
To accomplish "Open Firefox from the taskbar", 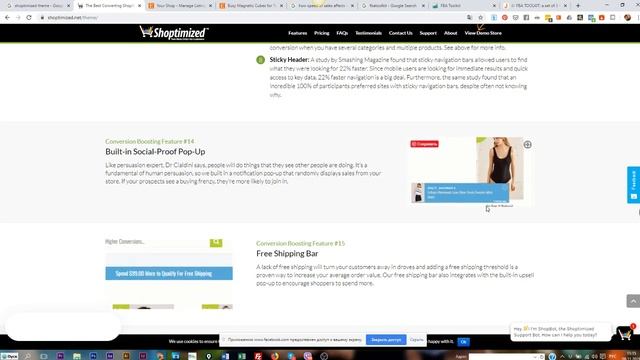I will tap(275, 356).
